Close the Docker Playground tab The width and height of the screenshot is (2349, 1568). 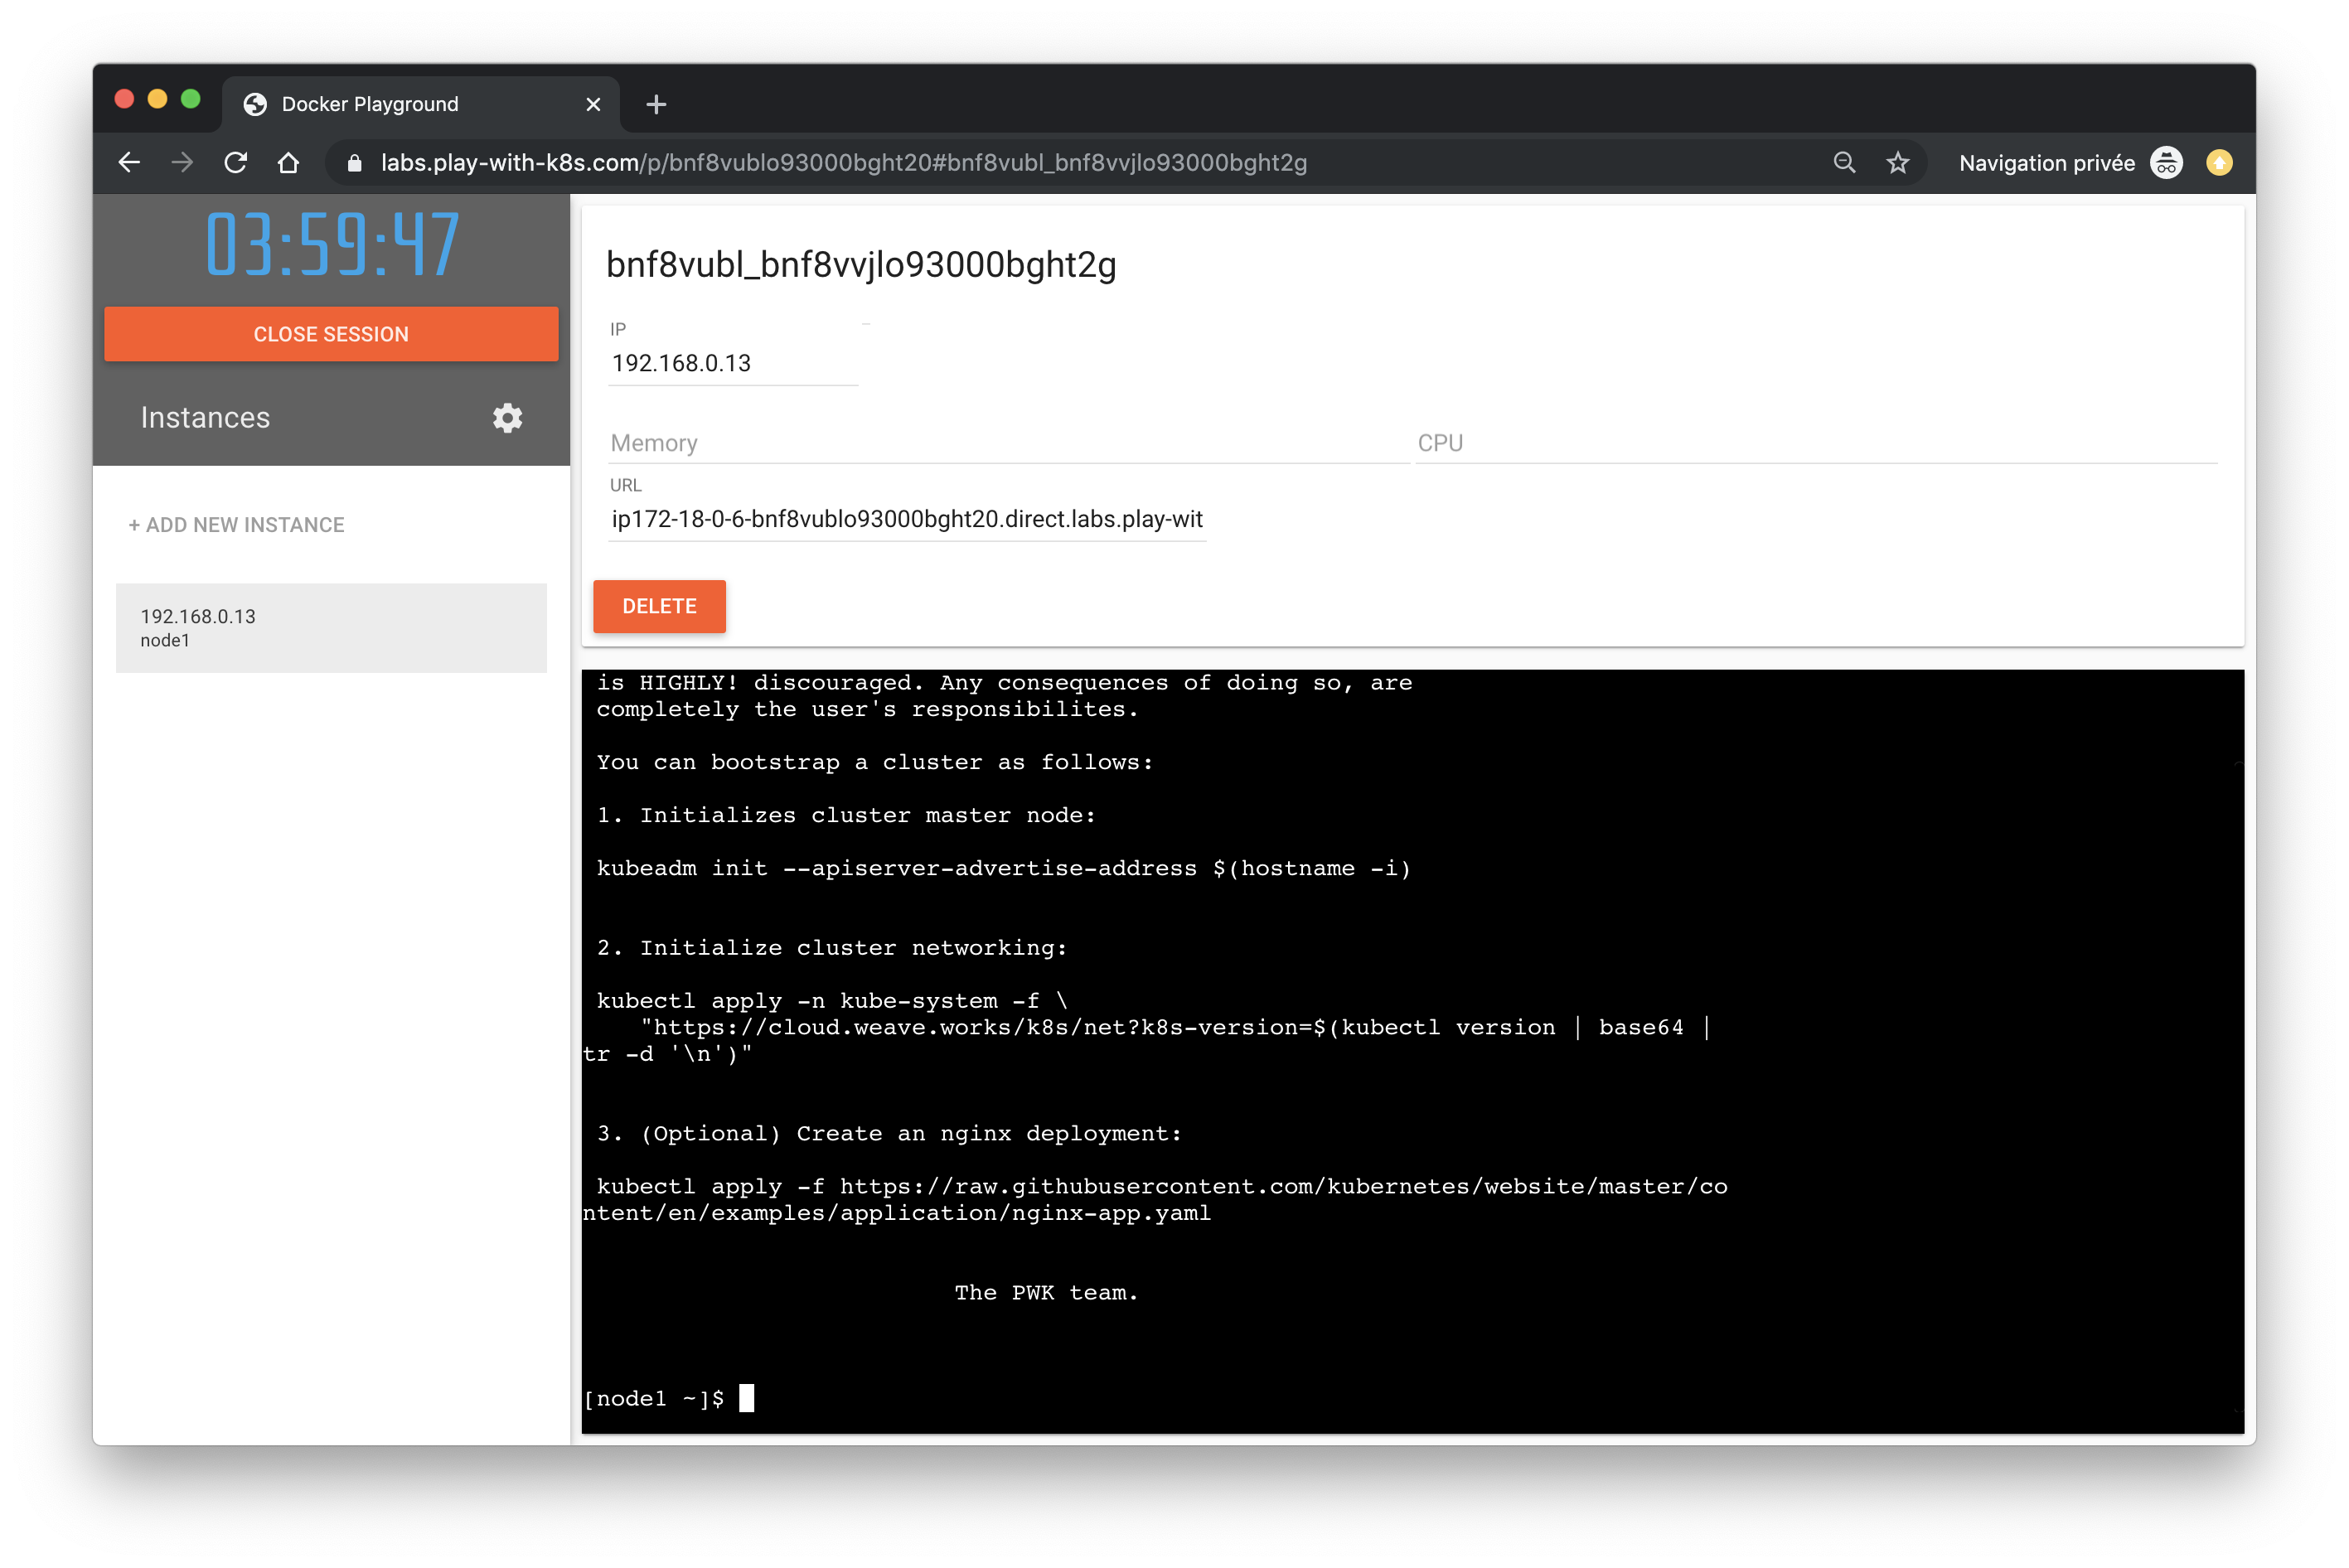593,104
